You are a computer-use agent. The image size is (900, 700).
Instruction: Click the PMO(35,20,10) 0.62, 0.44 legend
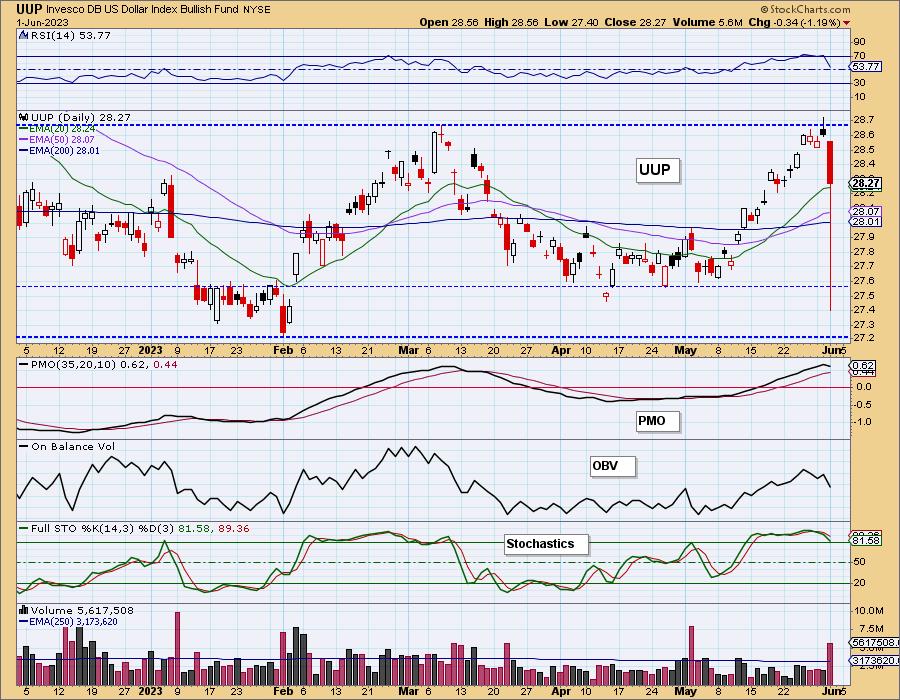tap(104, 364)
